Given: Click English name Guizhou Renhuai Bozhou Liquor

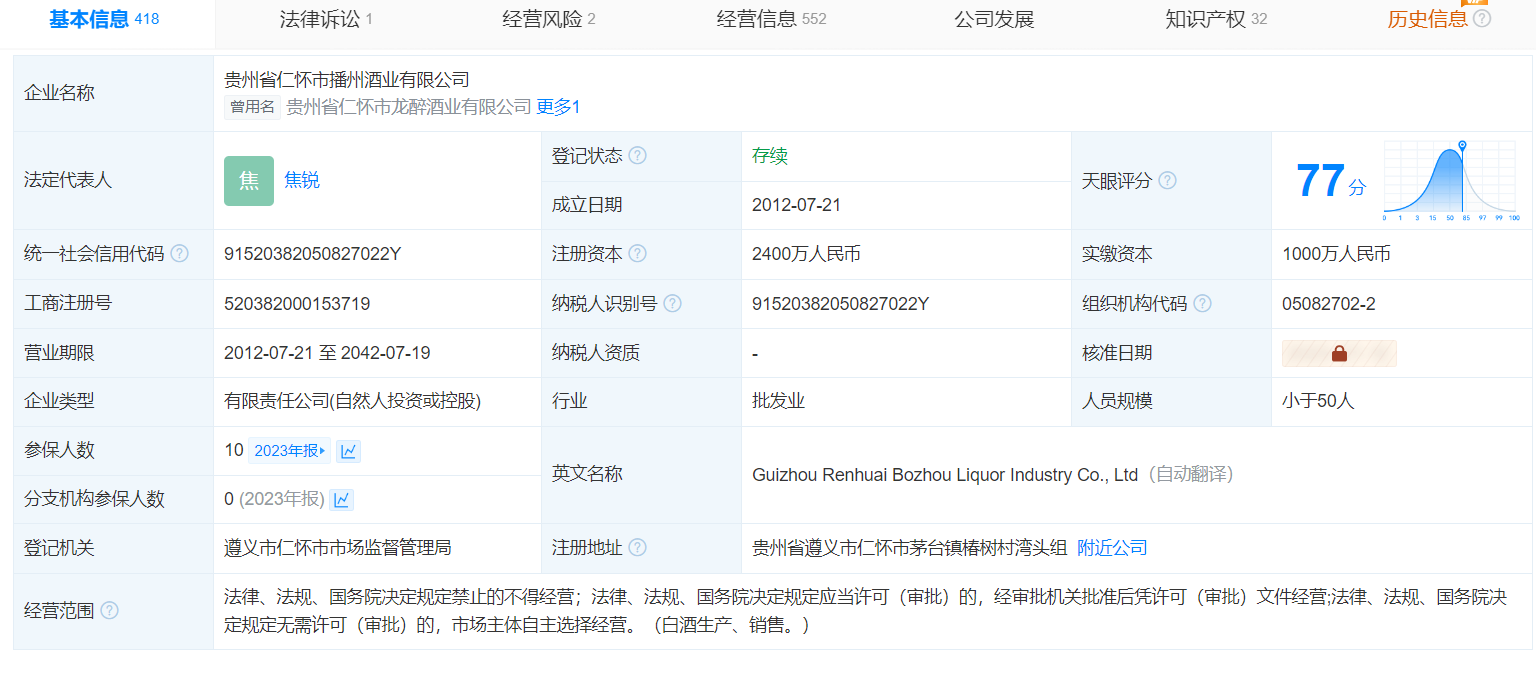Looking at the screenshot, I should coord(945,475).
